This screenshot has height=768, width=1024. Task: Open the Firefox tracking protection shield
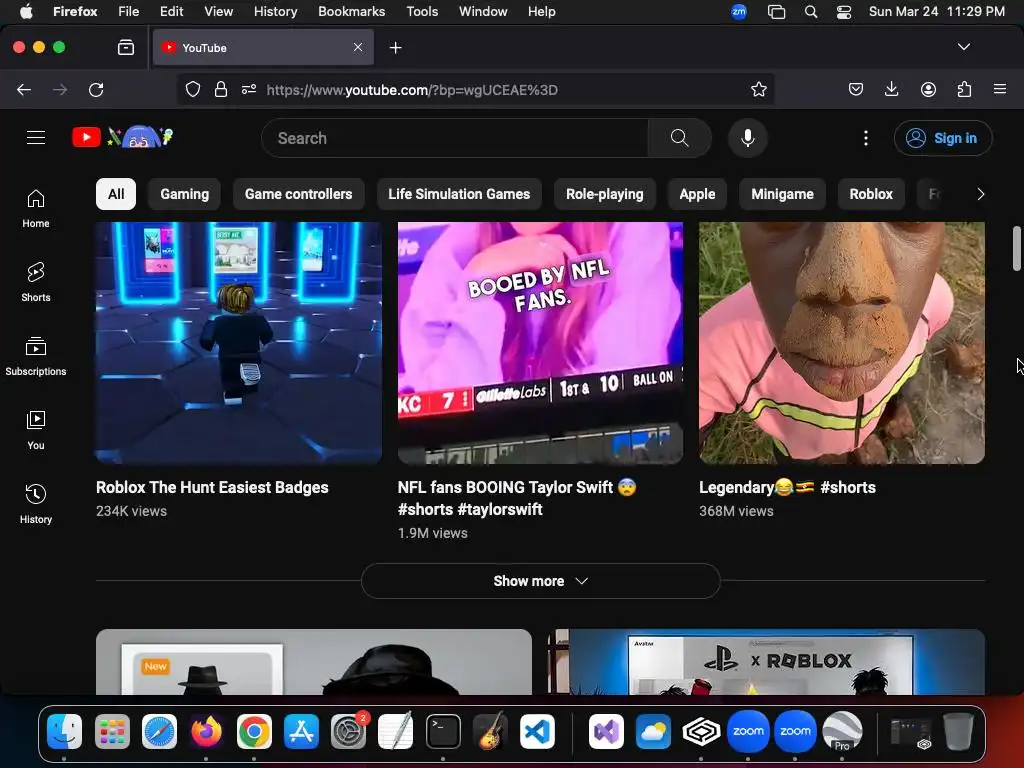pyautogui.click(x=193, y=89)
